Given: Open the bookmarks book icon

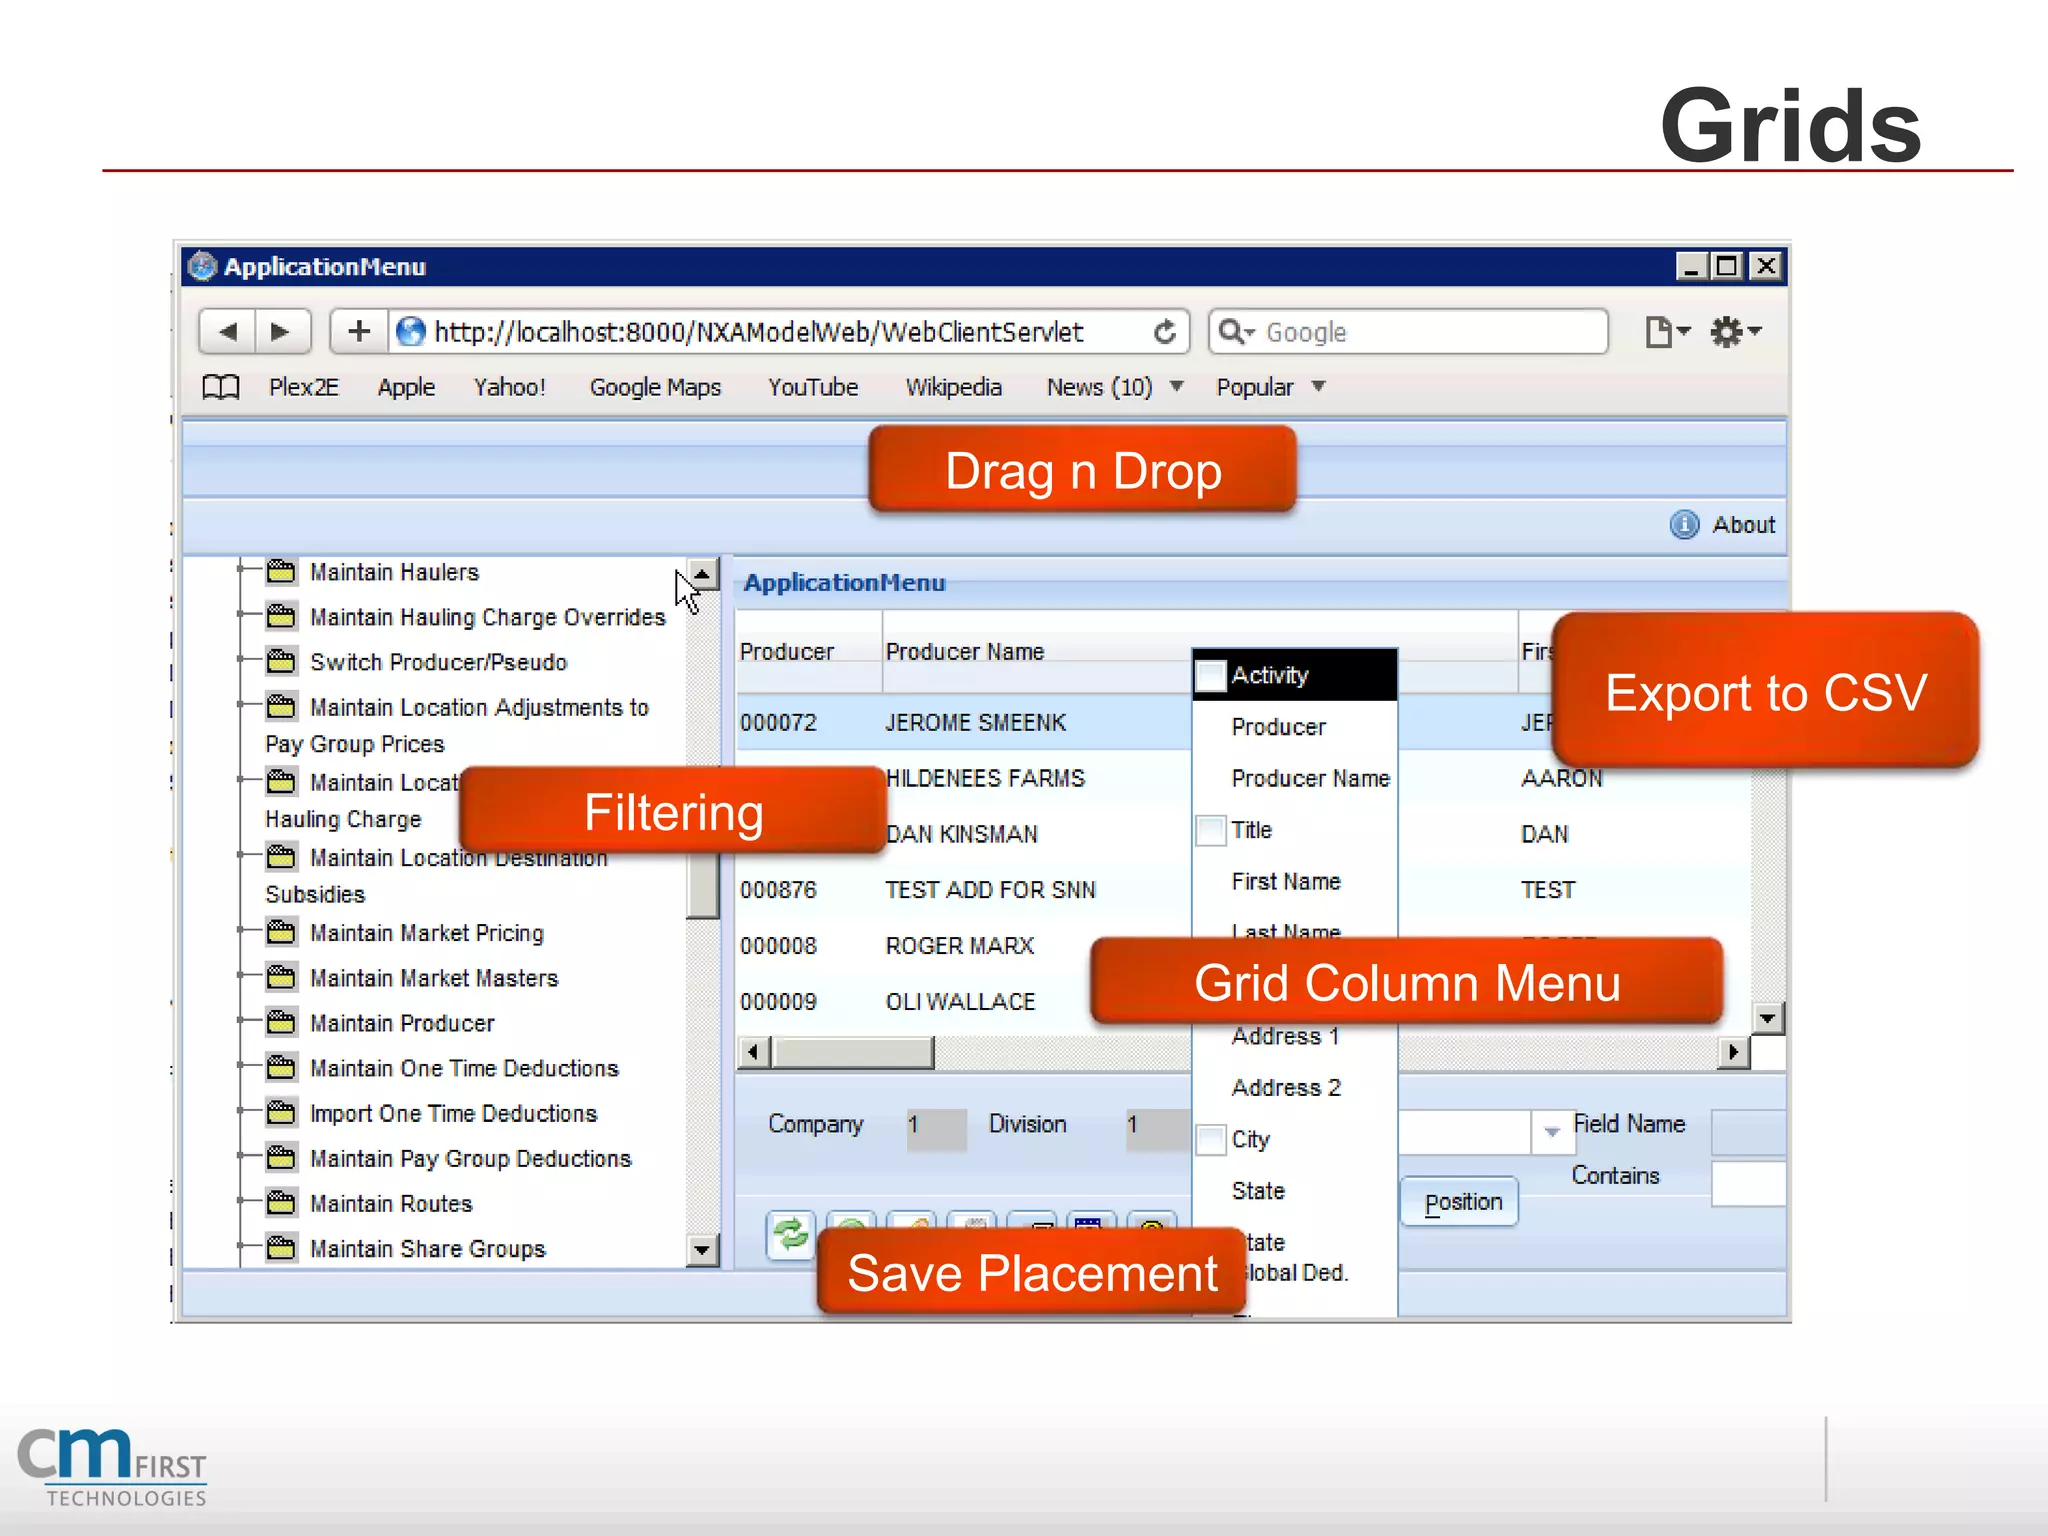Looking at the screenshot, I should point(221,387).
